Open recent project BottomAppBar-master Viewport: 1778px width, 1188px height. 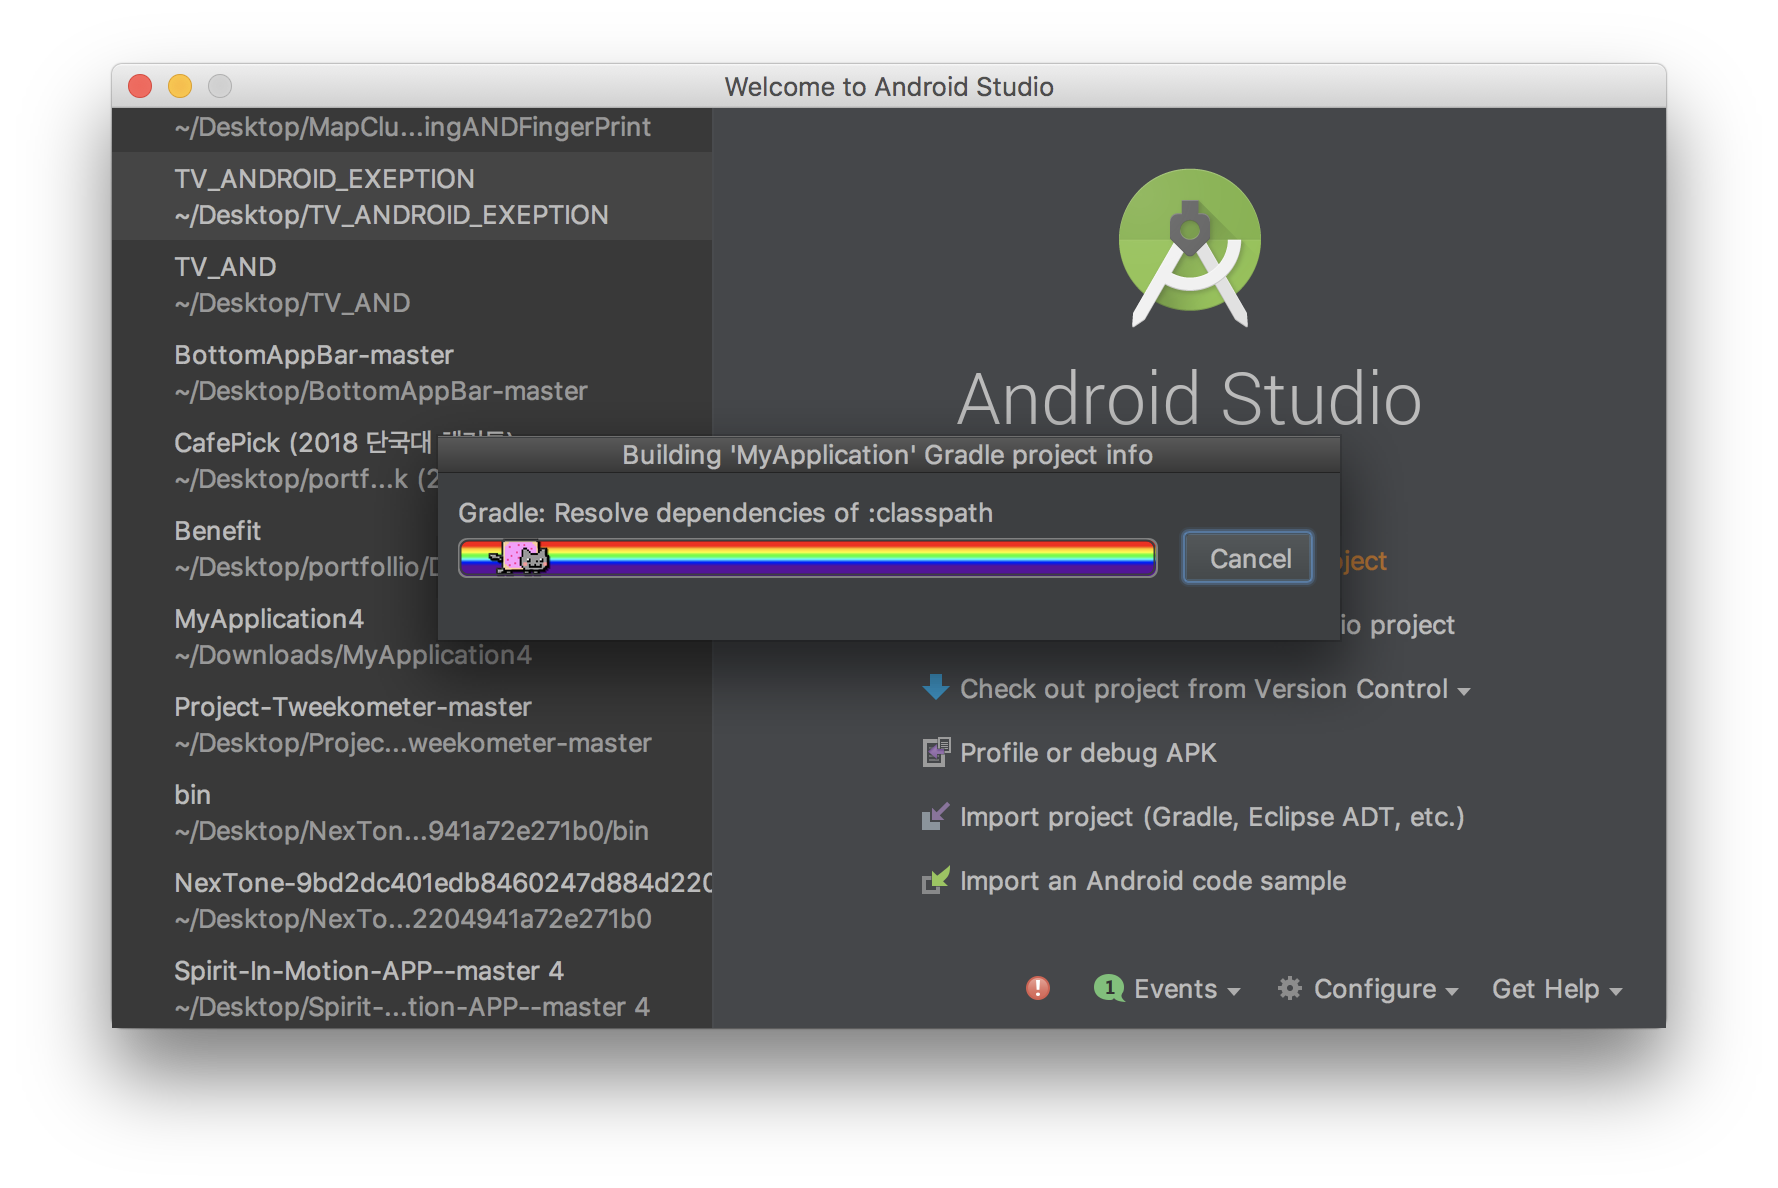pyautogui.click(x=412, y=372)
